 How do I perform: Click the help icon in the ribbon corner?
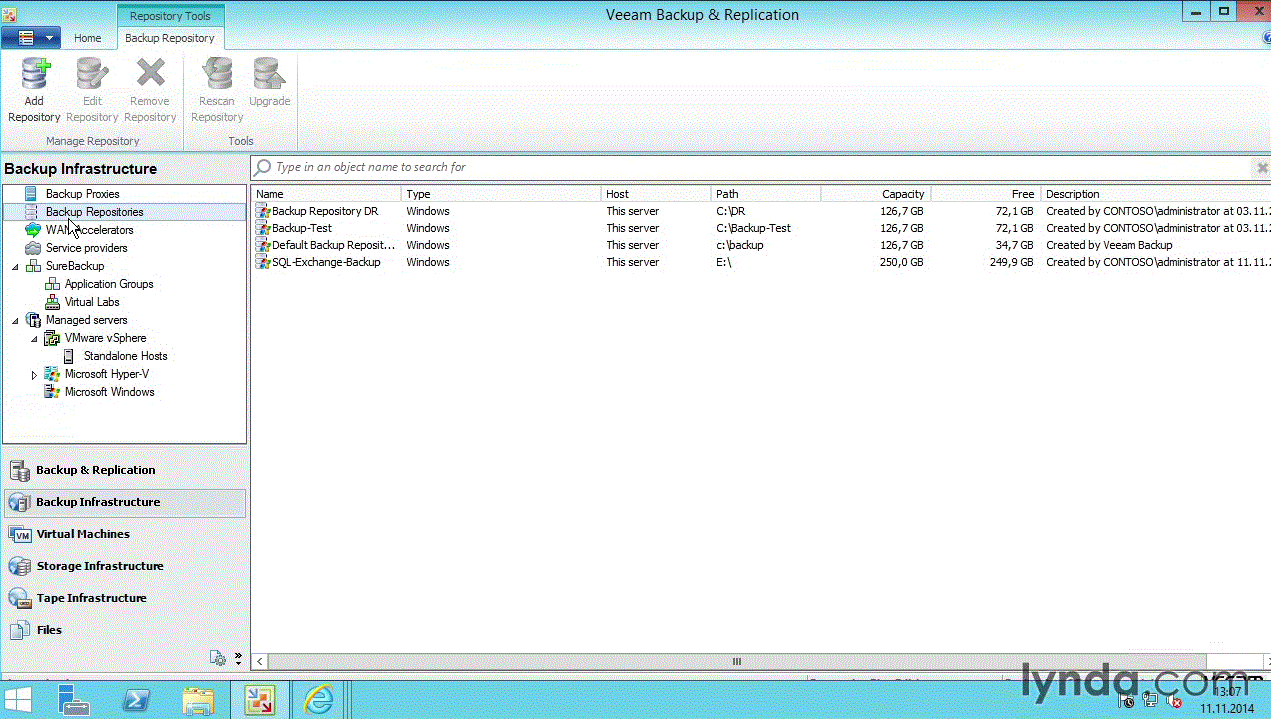click(x=1265, y=38)
